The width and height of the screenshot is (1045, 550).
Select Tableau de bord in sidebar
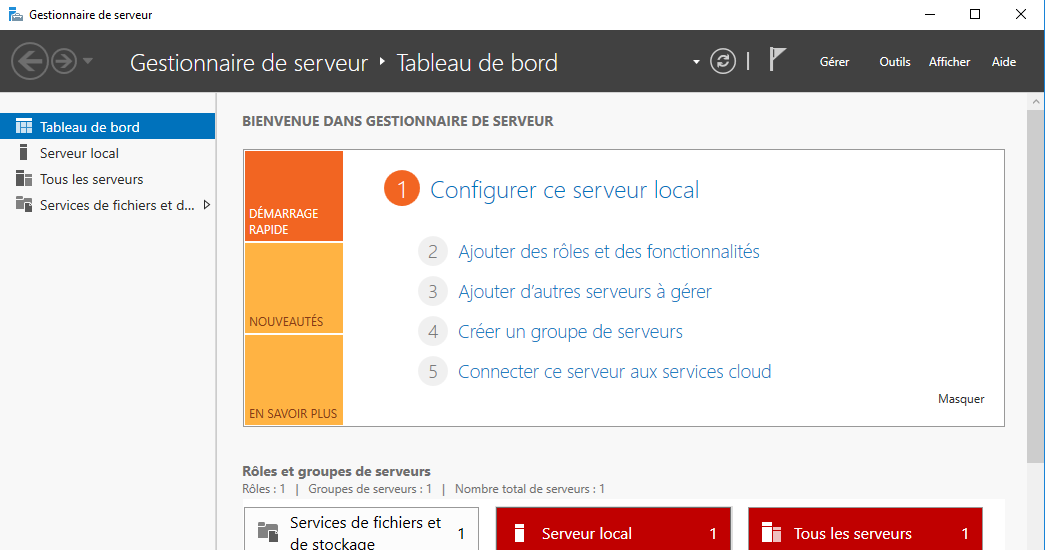[x=107, y=127]
